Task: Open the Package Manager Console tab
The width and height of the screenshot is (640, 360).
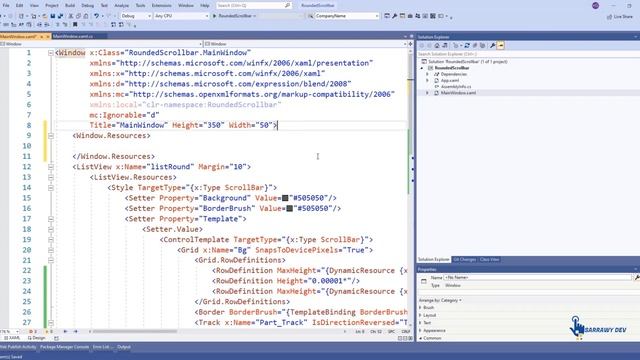Action: point(64,347)
